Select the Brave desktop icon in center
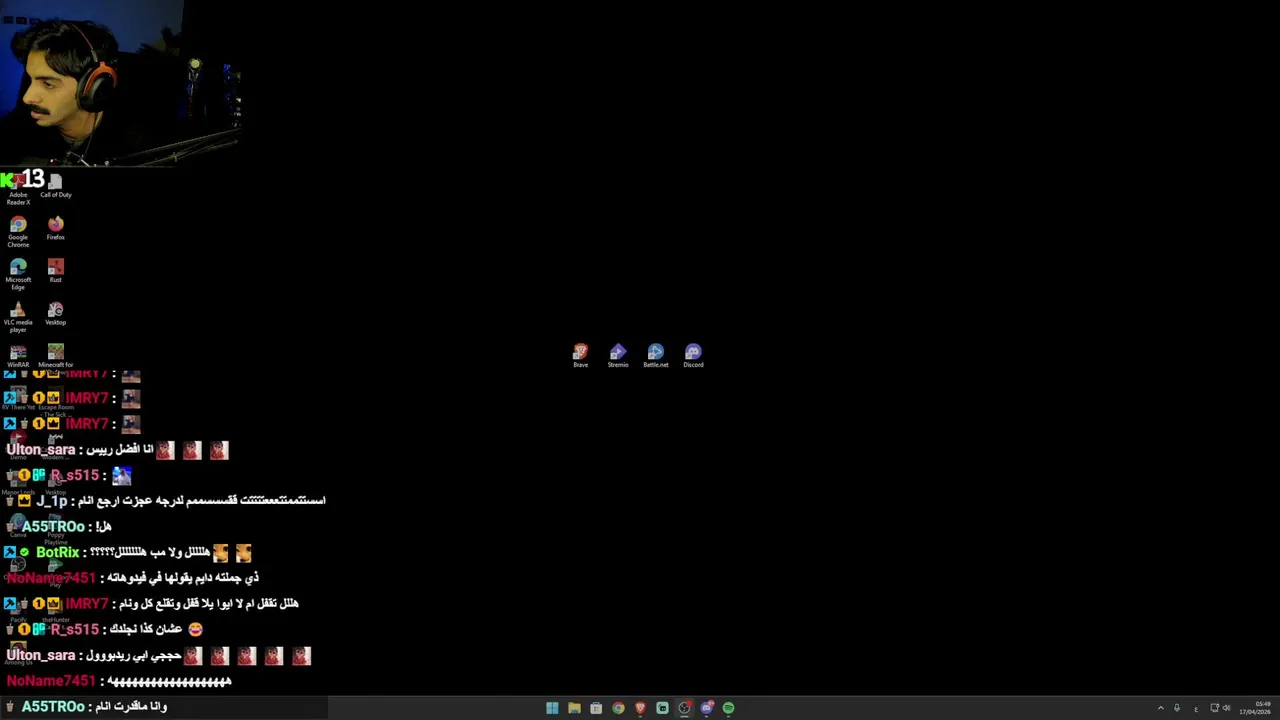Viewport: 1280px width, 720px height. click(x=580, y=356)
